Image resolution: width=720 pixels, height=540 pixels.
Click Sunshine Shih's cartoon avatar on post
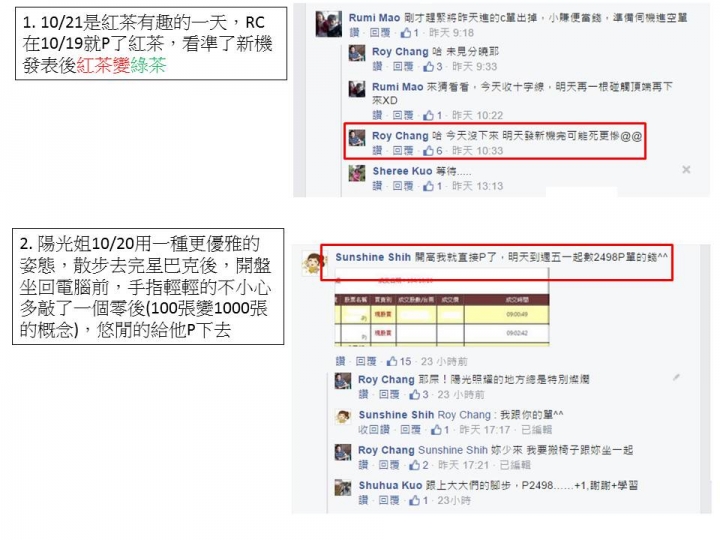[x=313, y=264]
